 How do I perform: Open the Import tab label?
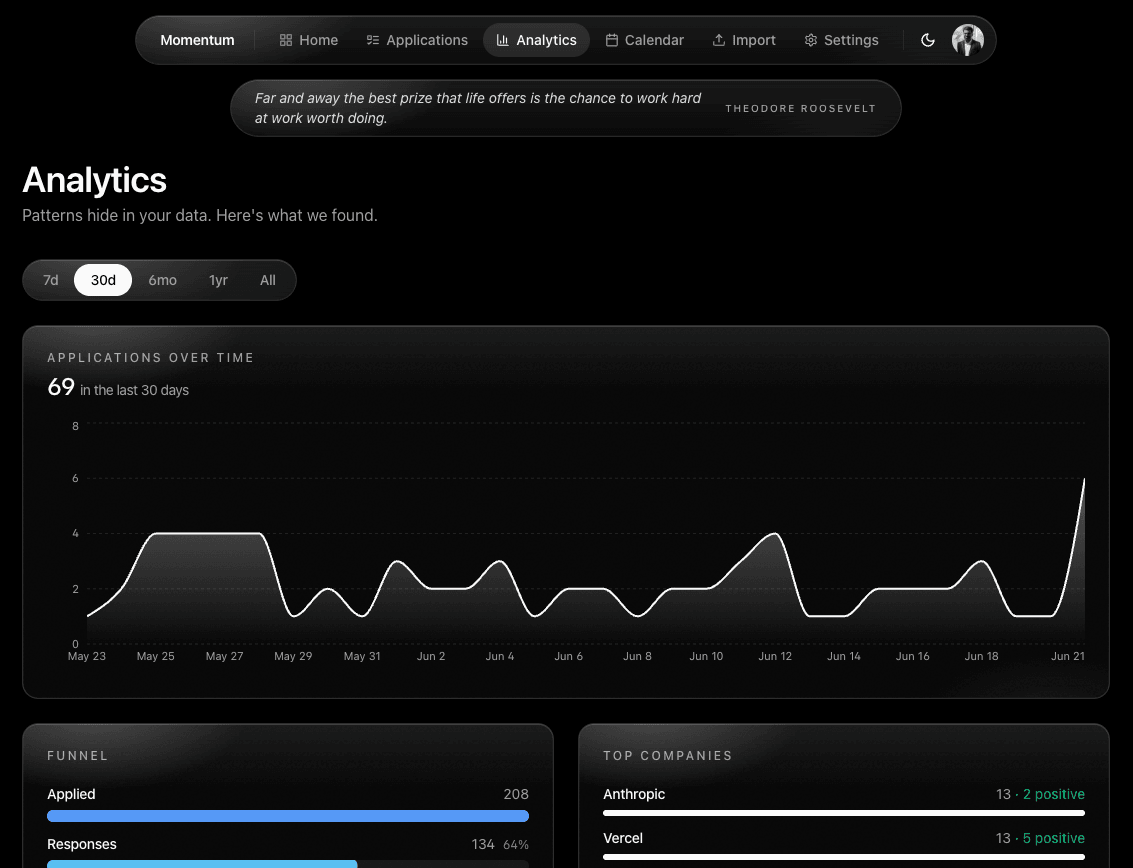click(754, 40)
